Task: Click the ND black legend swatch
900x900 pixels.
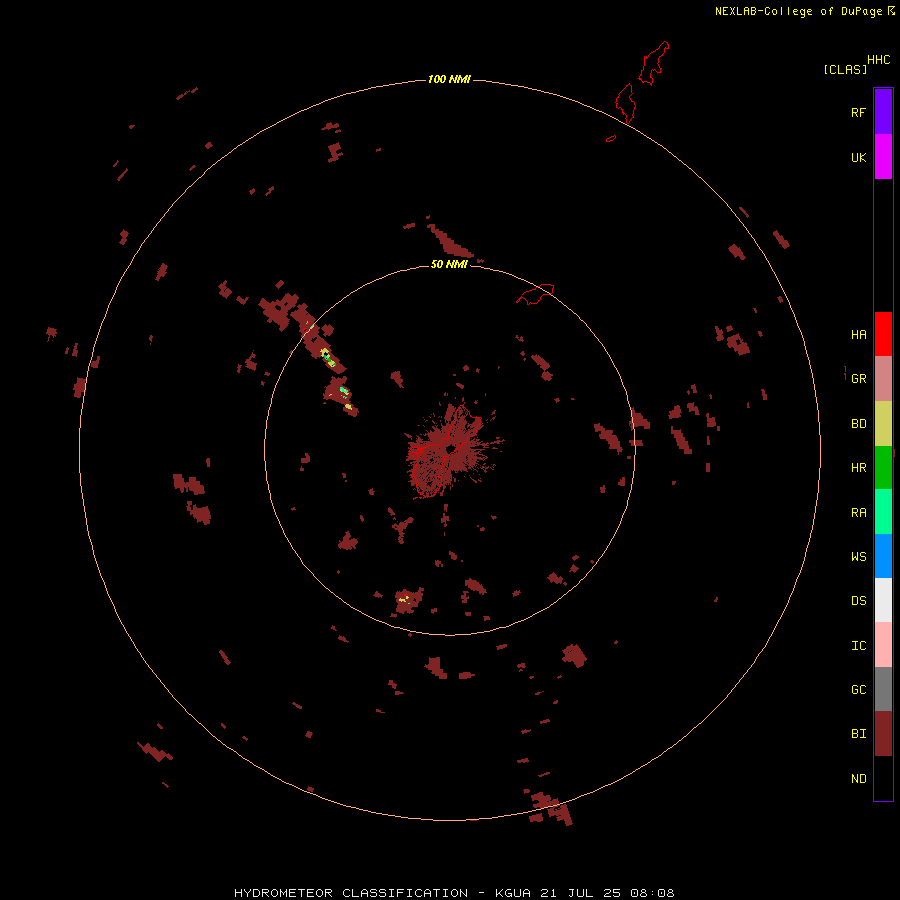Action: pyautogui.click(x=883, y=778)
